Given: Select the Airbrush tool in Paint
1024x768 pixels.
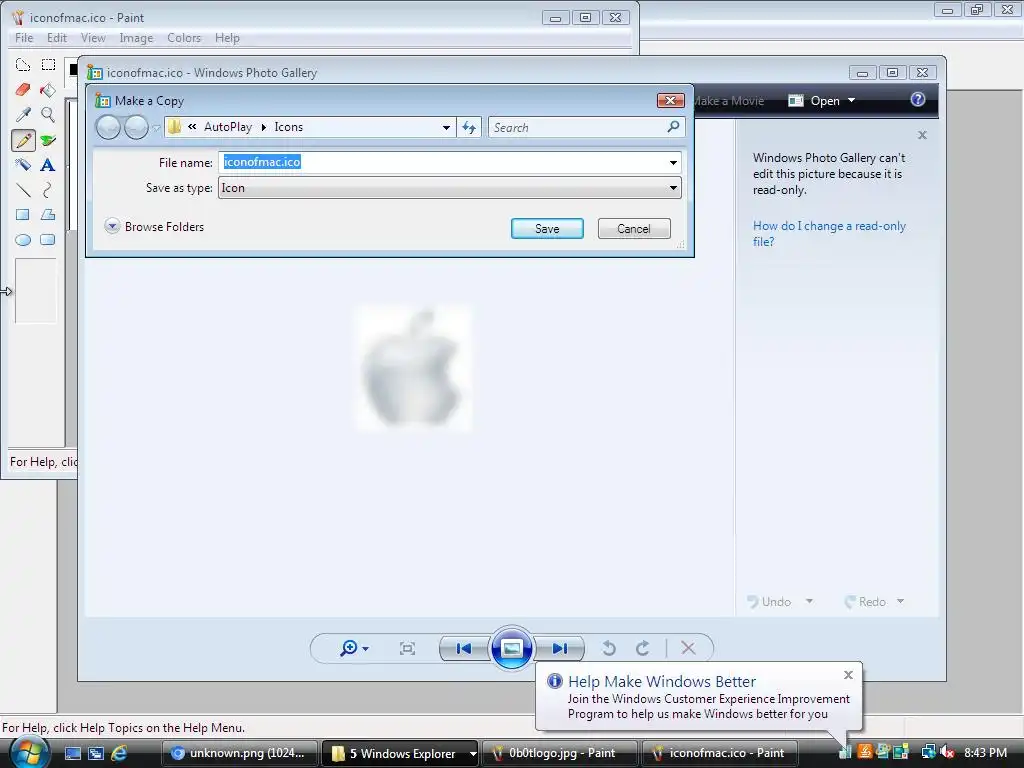Looking at the screenshot, I should pyautogui.click(x=23, y=165).
